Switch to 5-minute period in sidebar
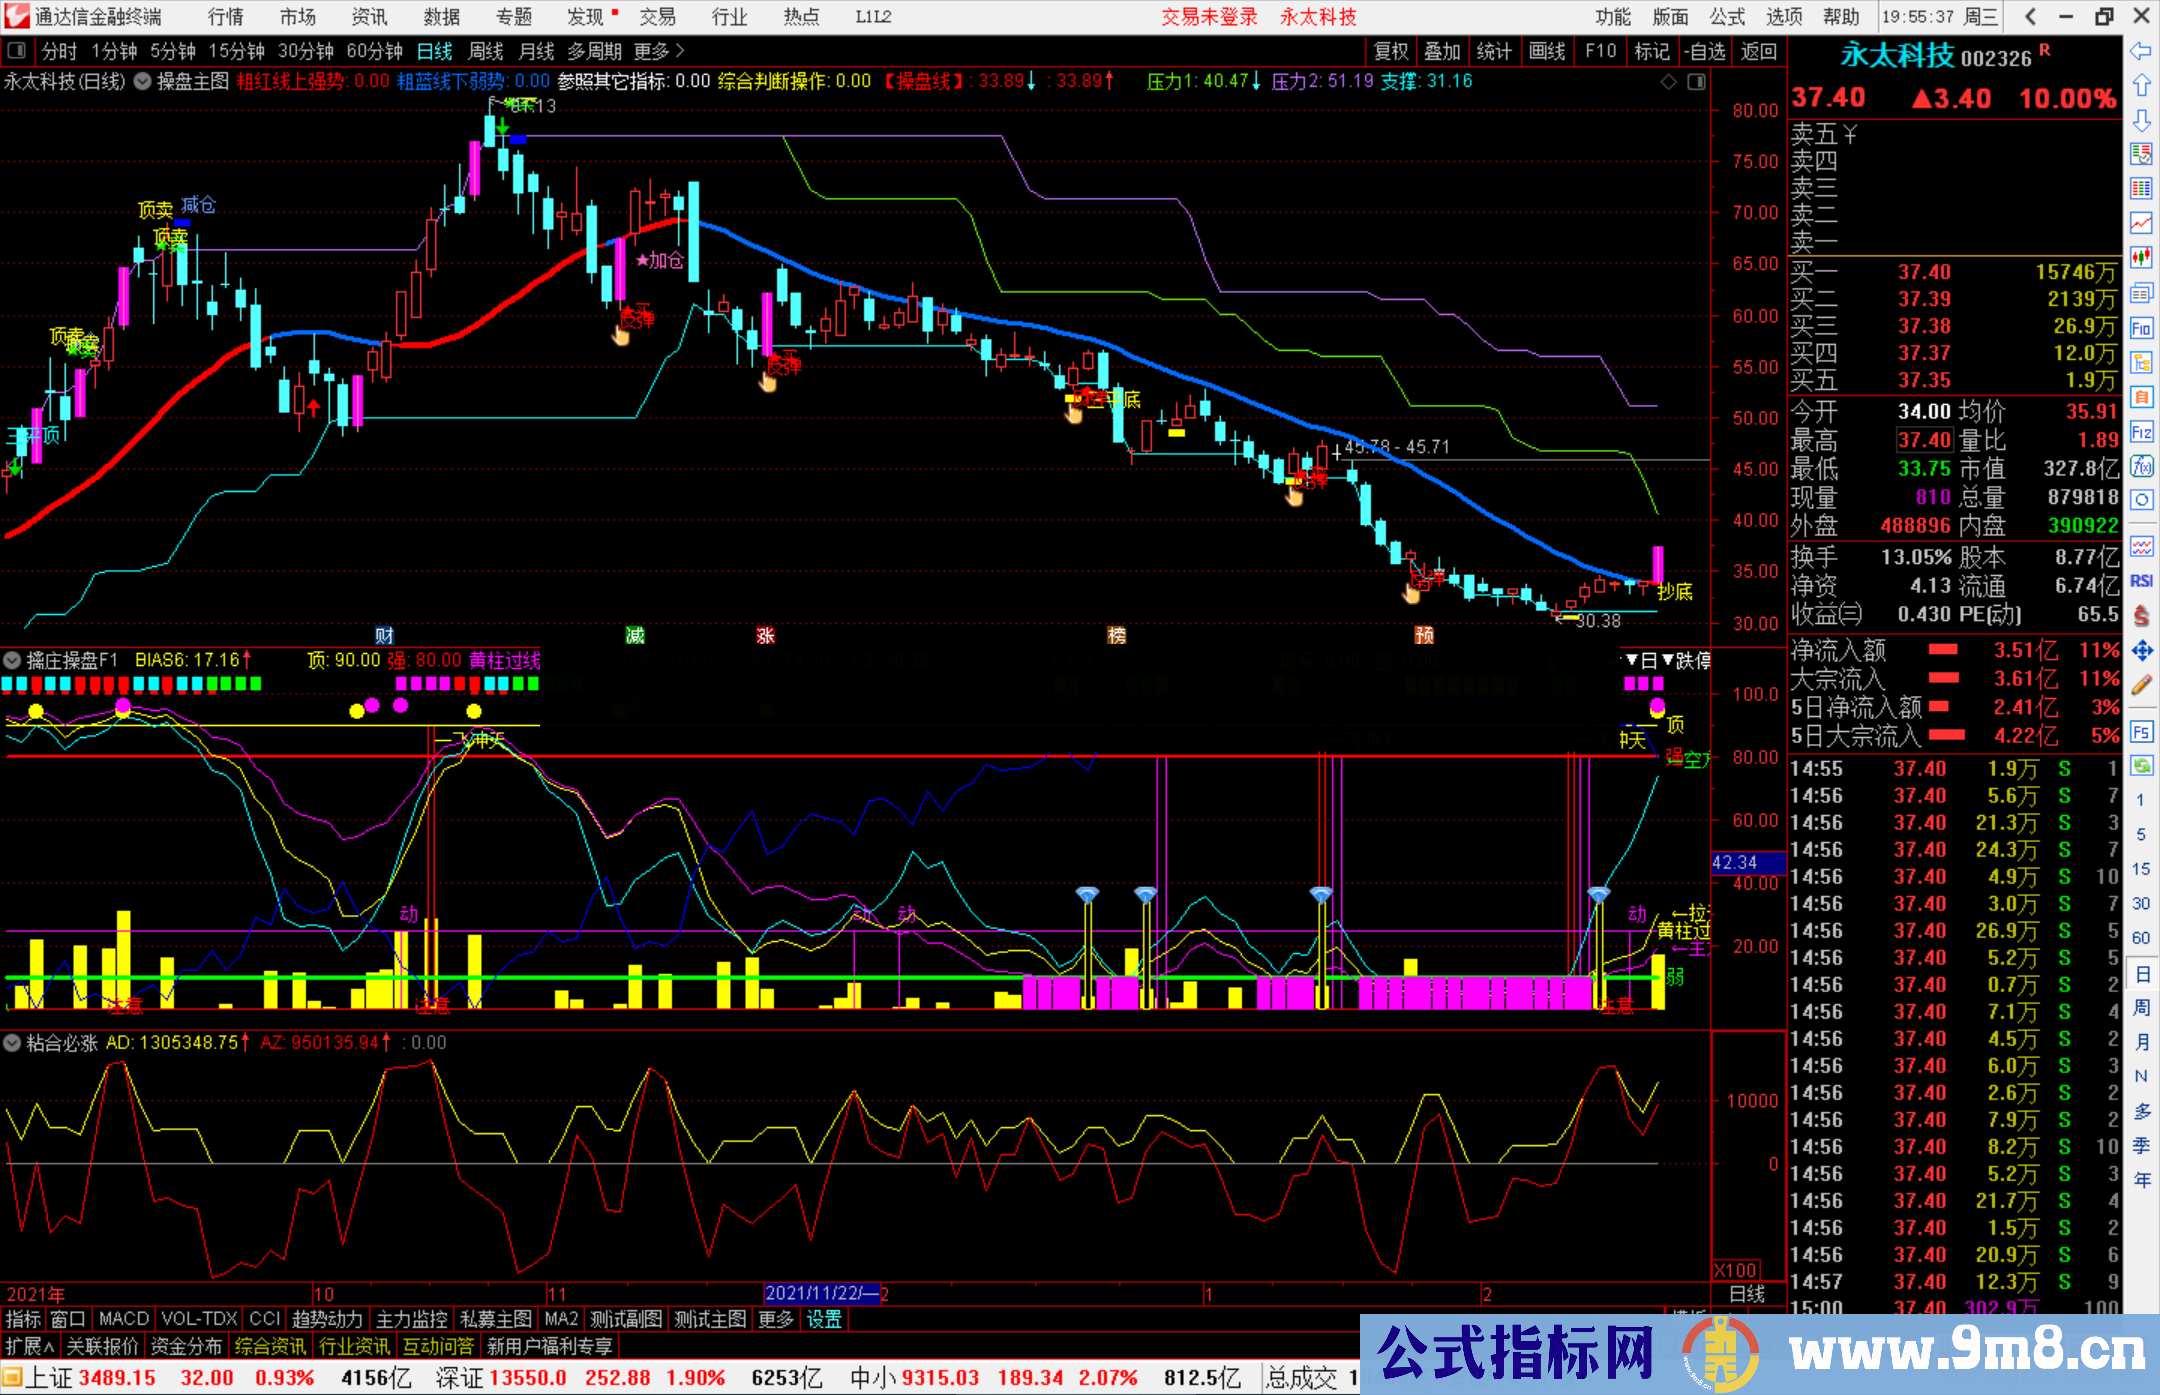Screen dimensions: 2160x1395 (x=2141, y=834)
